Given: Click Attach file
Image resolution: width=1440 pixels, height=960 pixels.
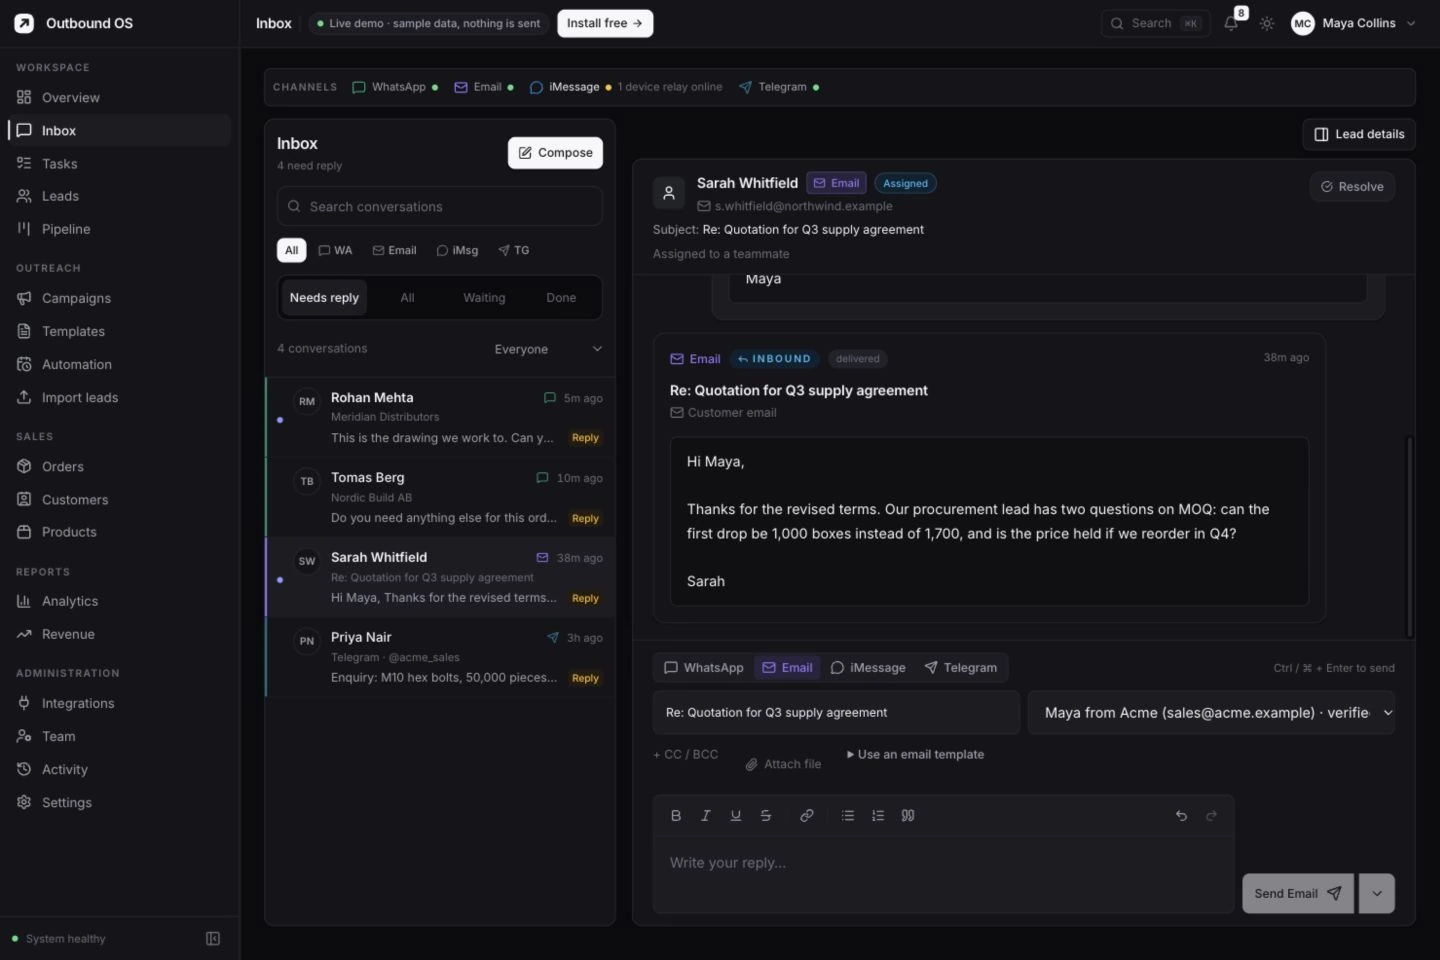Looking at the screenshot, I should [783, 764].
